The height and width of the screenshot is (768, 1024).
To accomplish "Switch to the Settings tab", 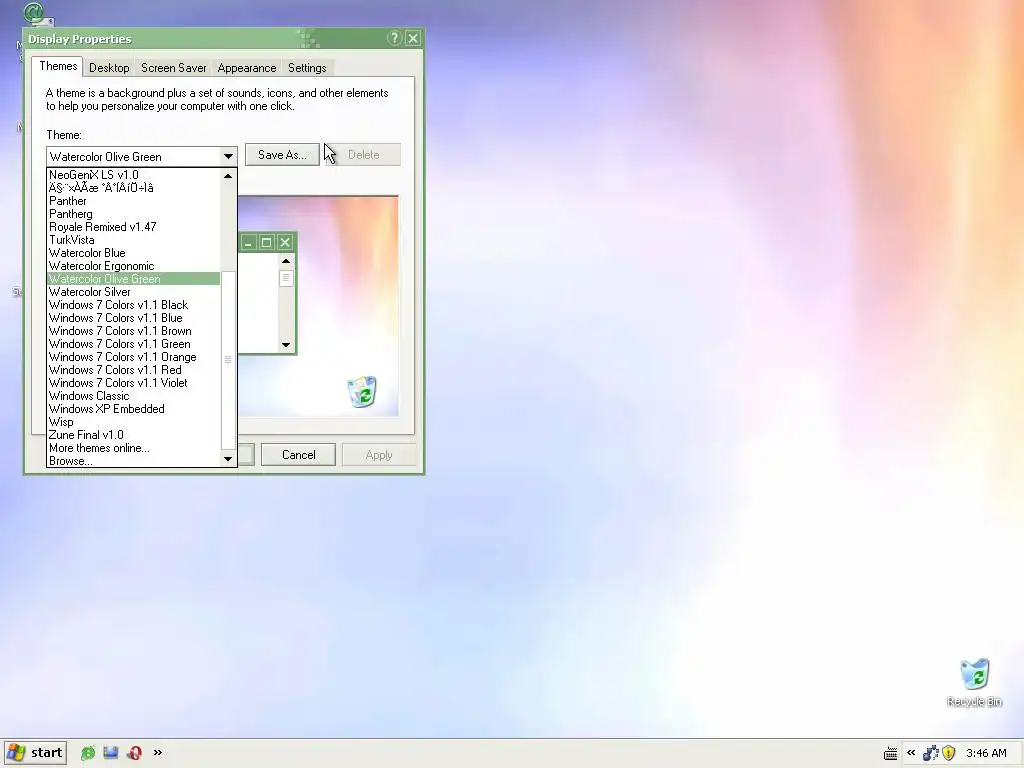I will (x=307, y=68).
